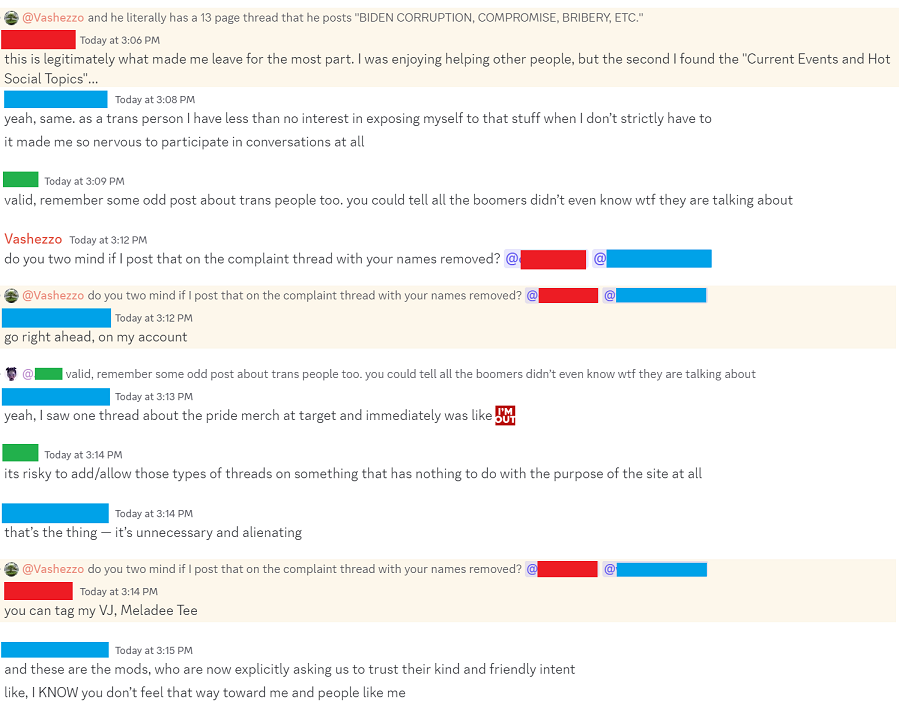Click the blue-redacted username at 3:08 PM
This screenshot has width=899, height=714.
[x=56, y=99]
